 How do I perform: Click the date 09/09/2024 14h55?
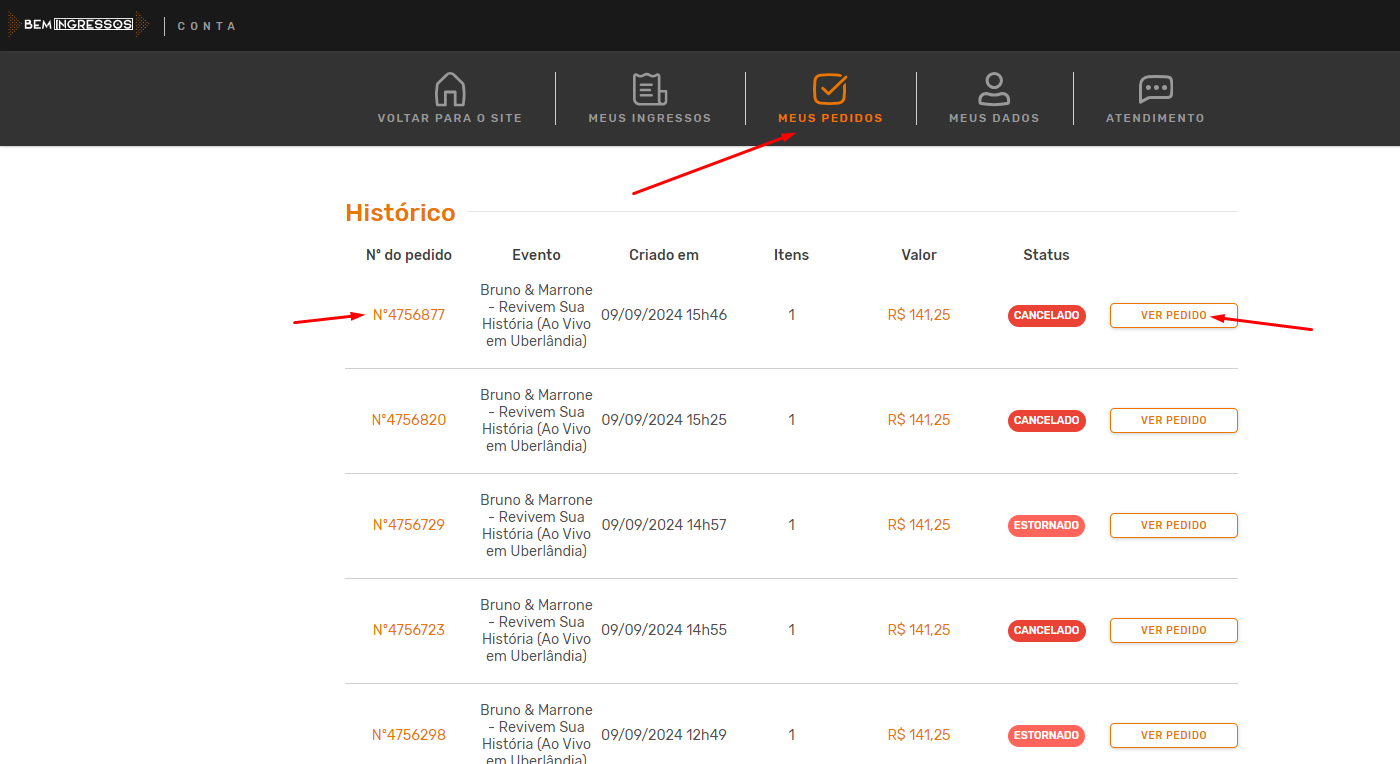(664, 630)
